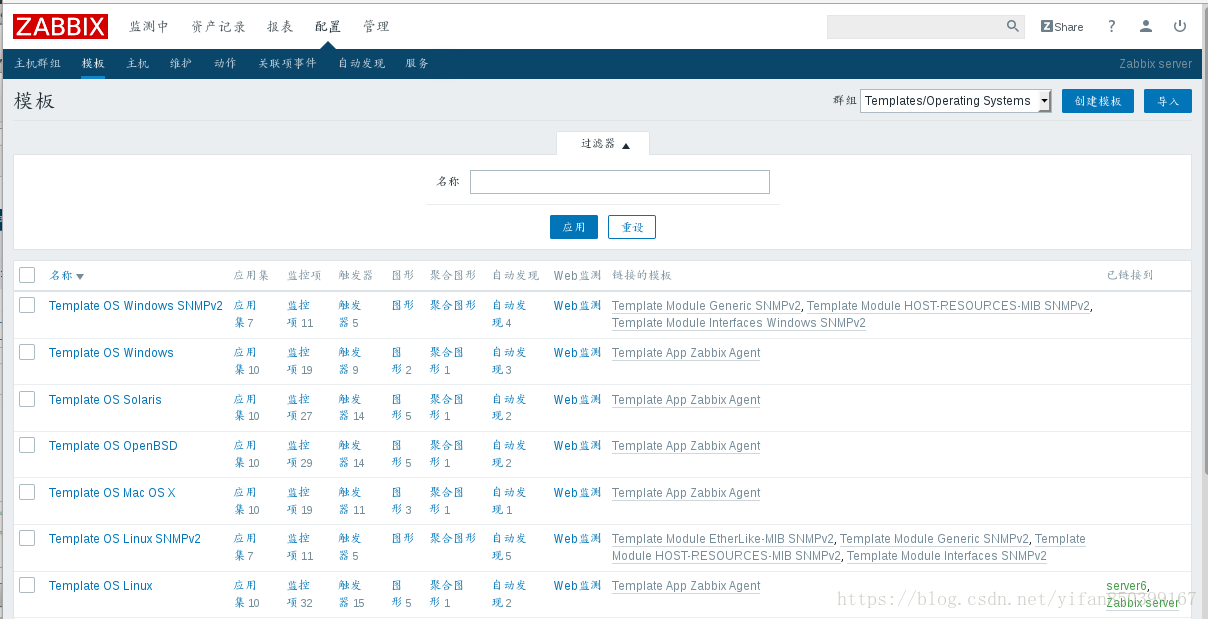1208x619 pixels.
Task: Open 图形 3 of Template OS Mac OS X
Action: 401,501
